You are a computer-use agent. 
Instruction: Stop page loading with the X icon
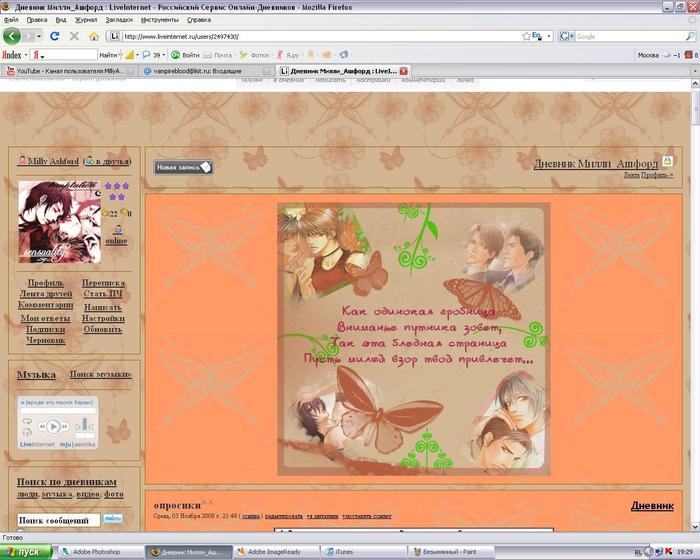pos(75,36)
